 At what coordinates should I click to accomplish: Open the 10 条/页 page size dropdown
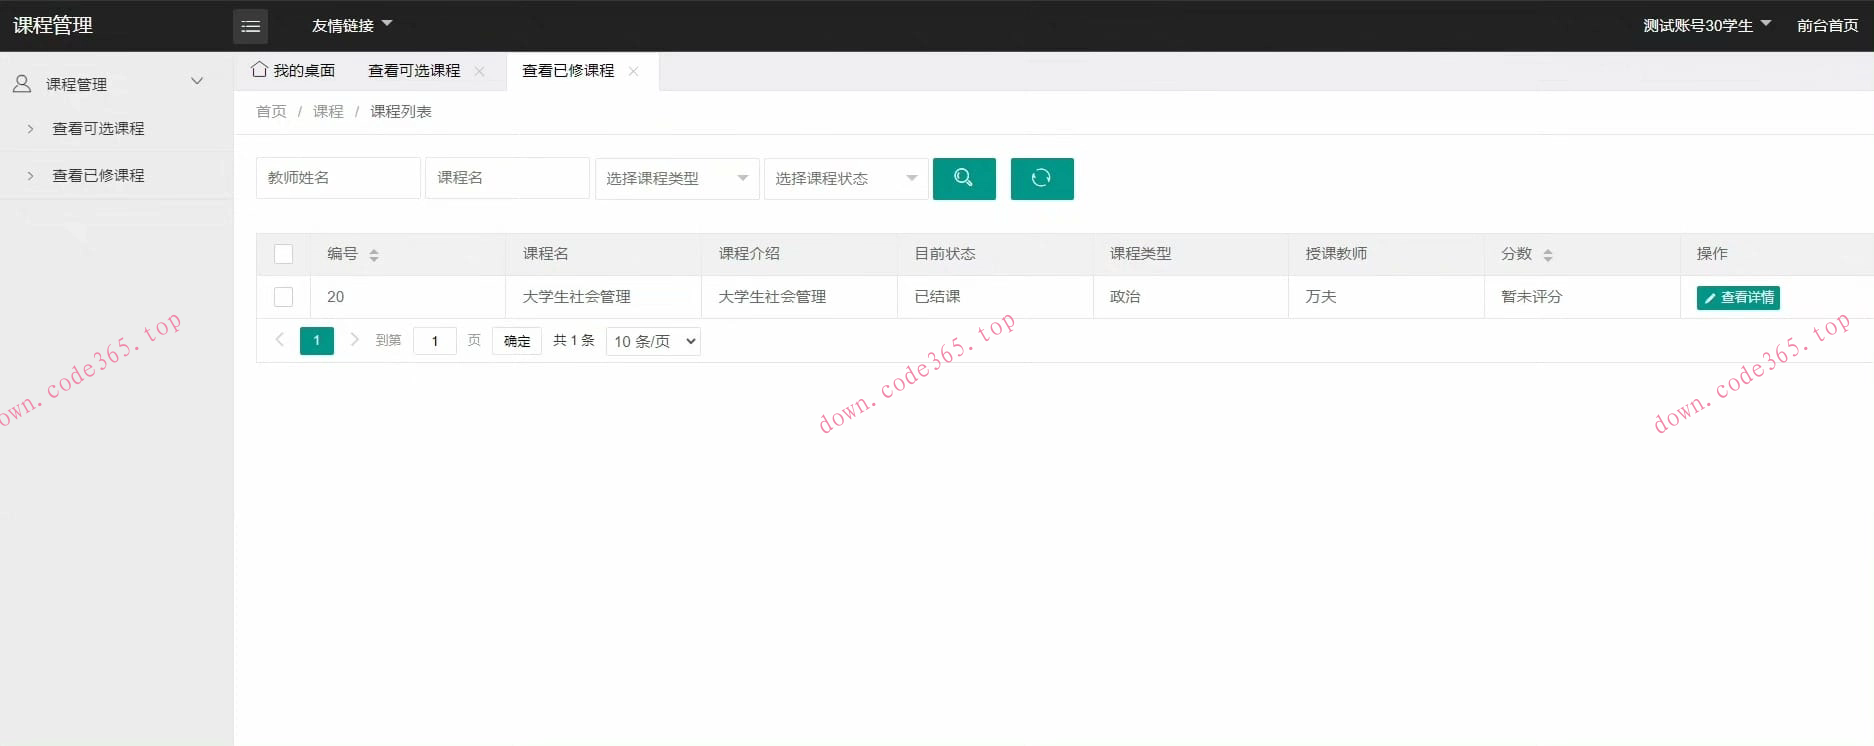click(653, 341)
